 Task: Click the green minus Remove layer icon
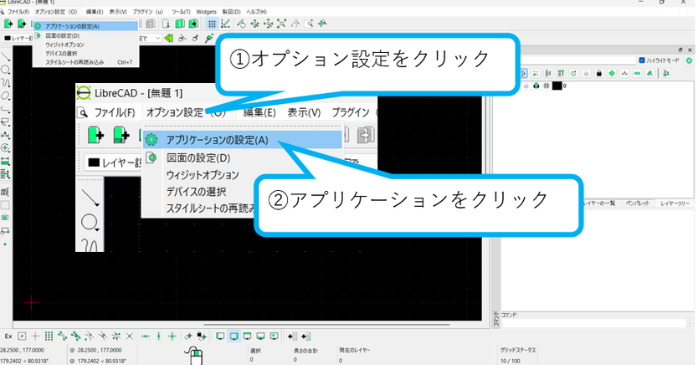[x=637, y=73]
